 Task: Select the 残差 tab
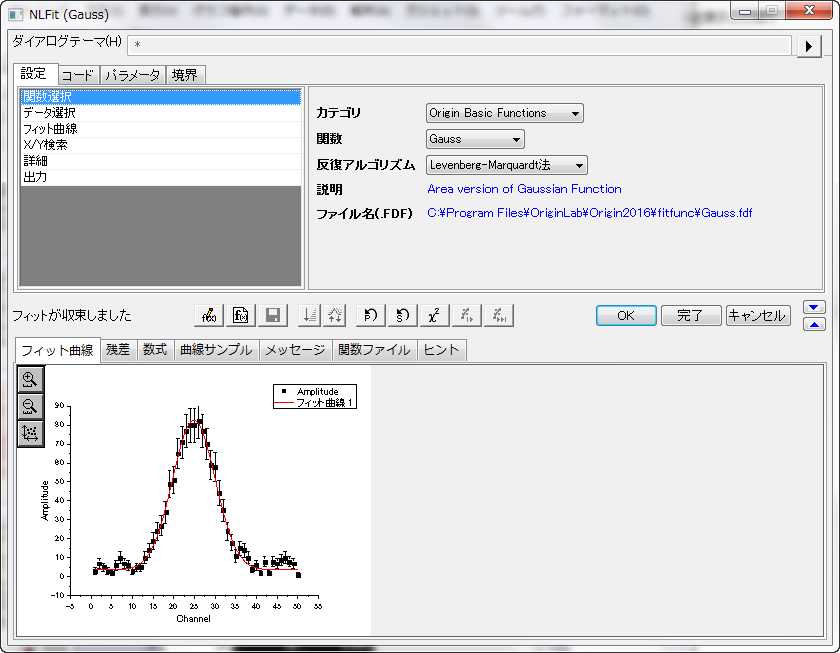point(118,350)
